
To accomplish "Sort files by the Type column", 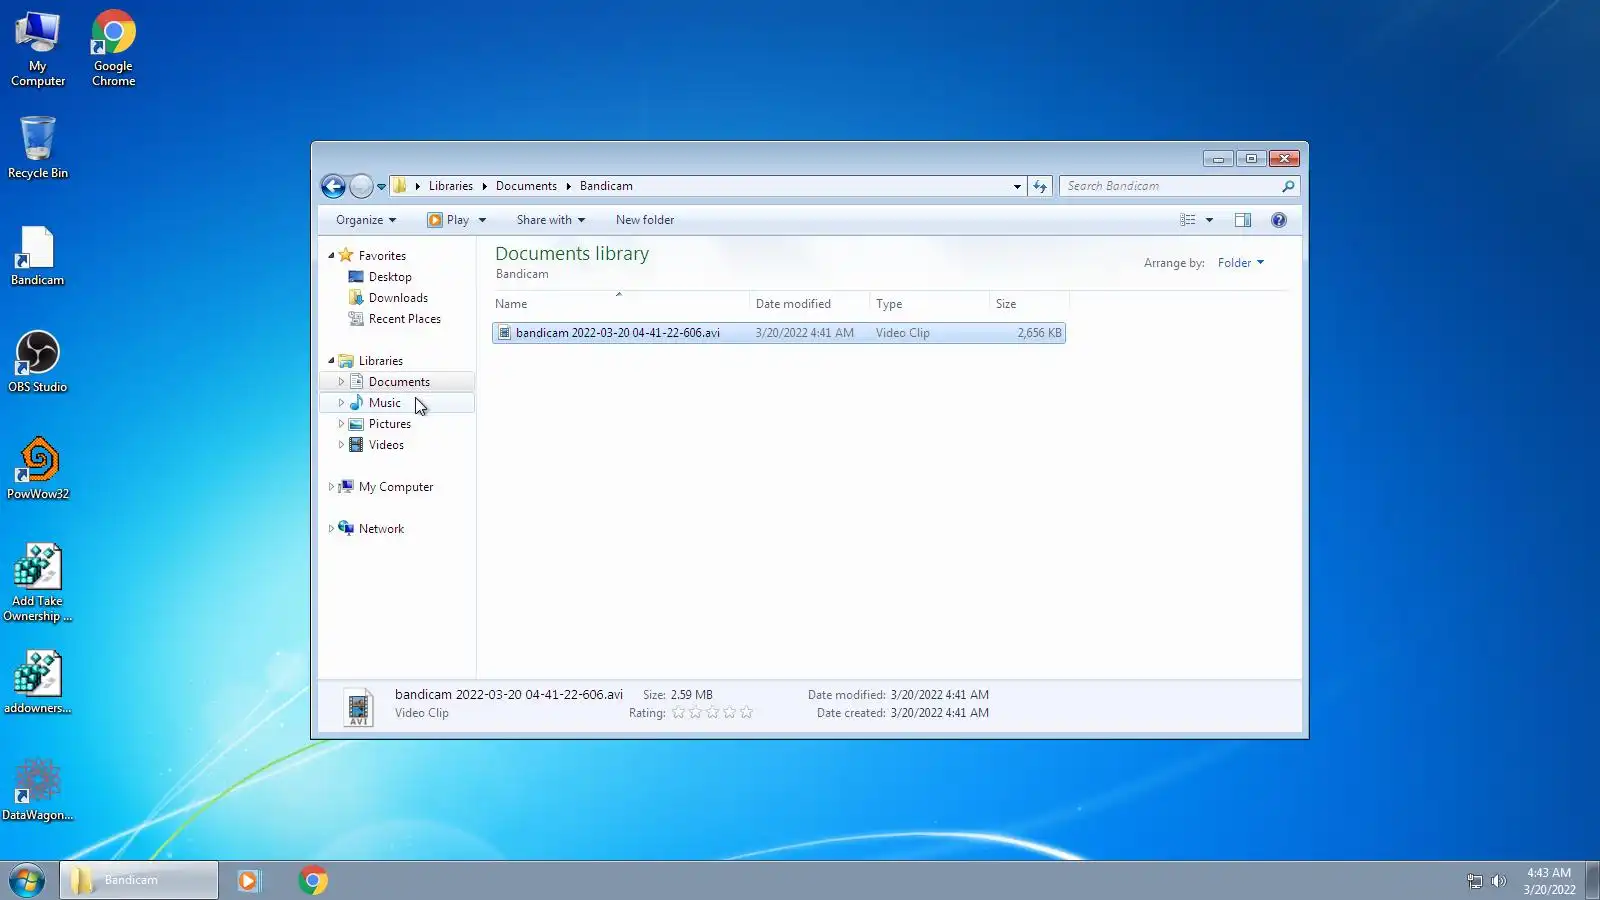I will [929, 304].
